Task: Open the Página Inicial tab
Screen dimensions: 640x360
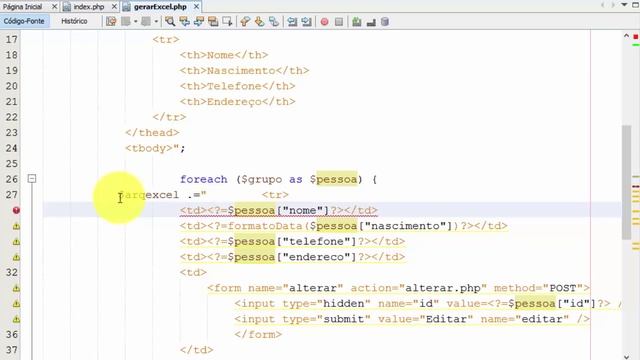Action: 22,7
